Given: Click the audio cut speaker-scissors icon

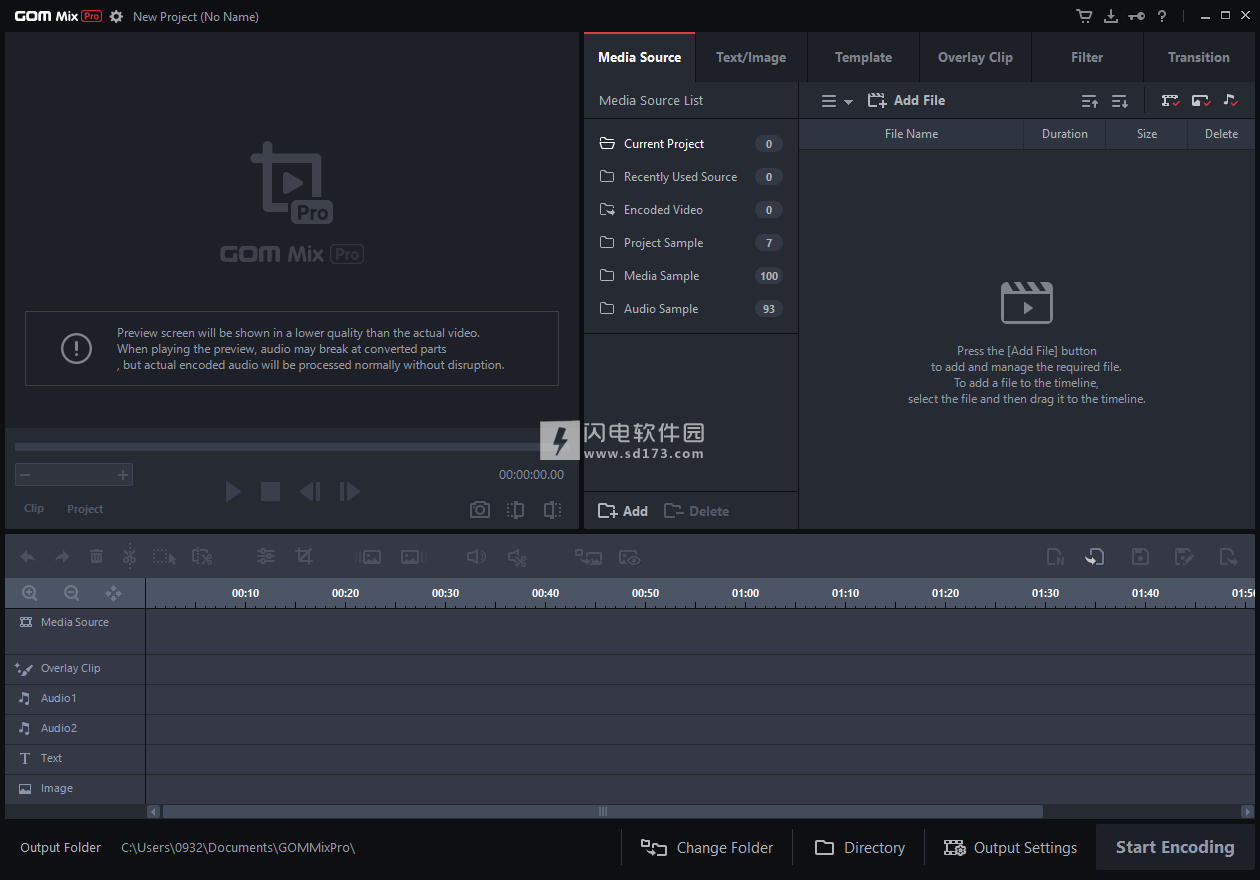Looking at the screenshot, I should pyautogui.click(x=517, y=557).
